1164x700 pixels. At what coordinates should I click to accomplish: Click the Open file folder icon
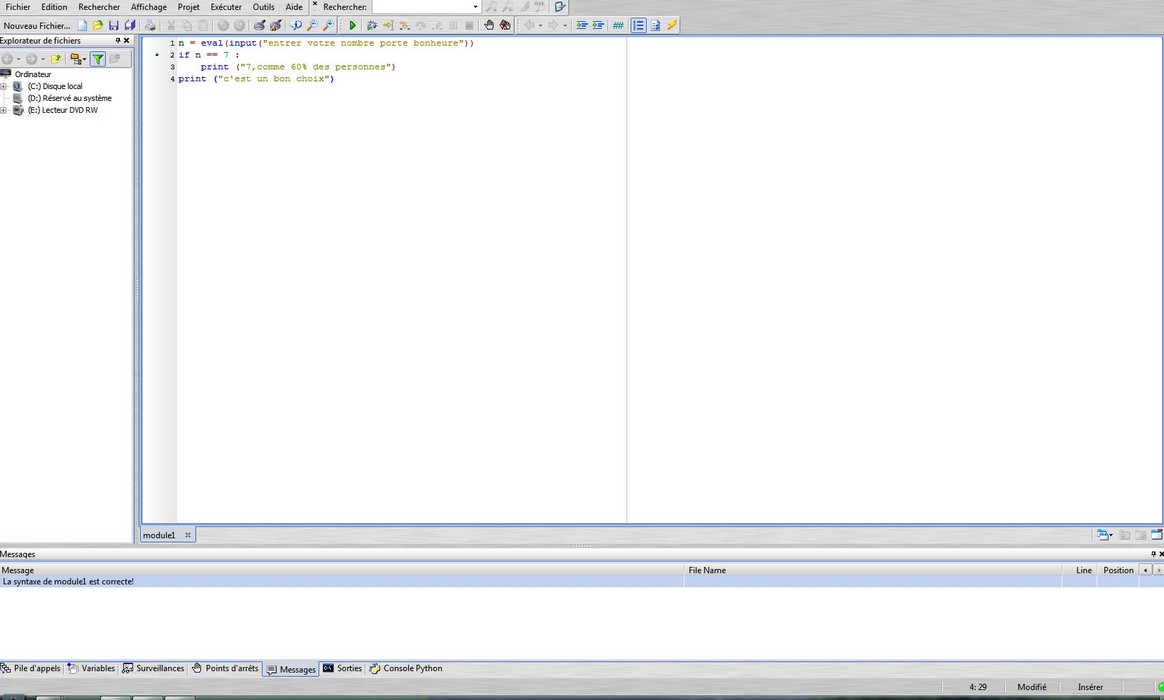coord(98,25)
